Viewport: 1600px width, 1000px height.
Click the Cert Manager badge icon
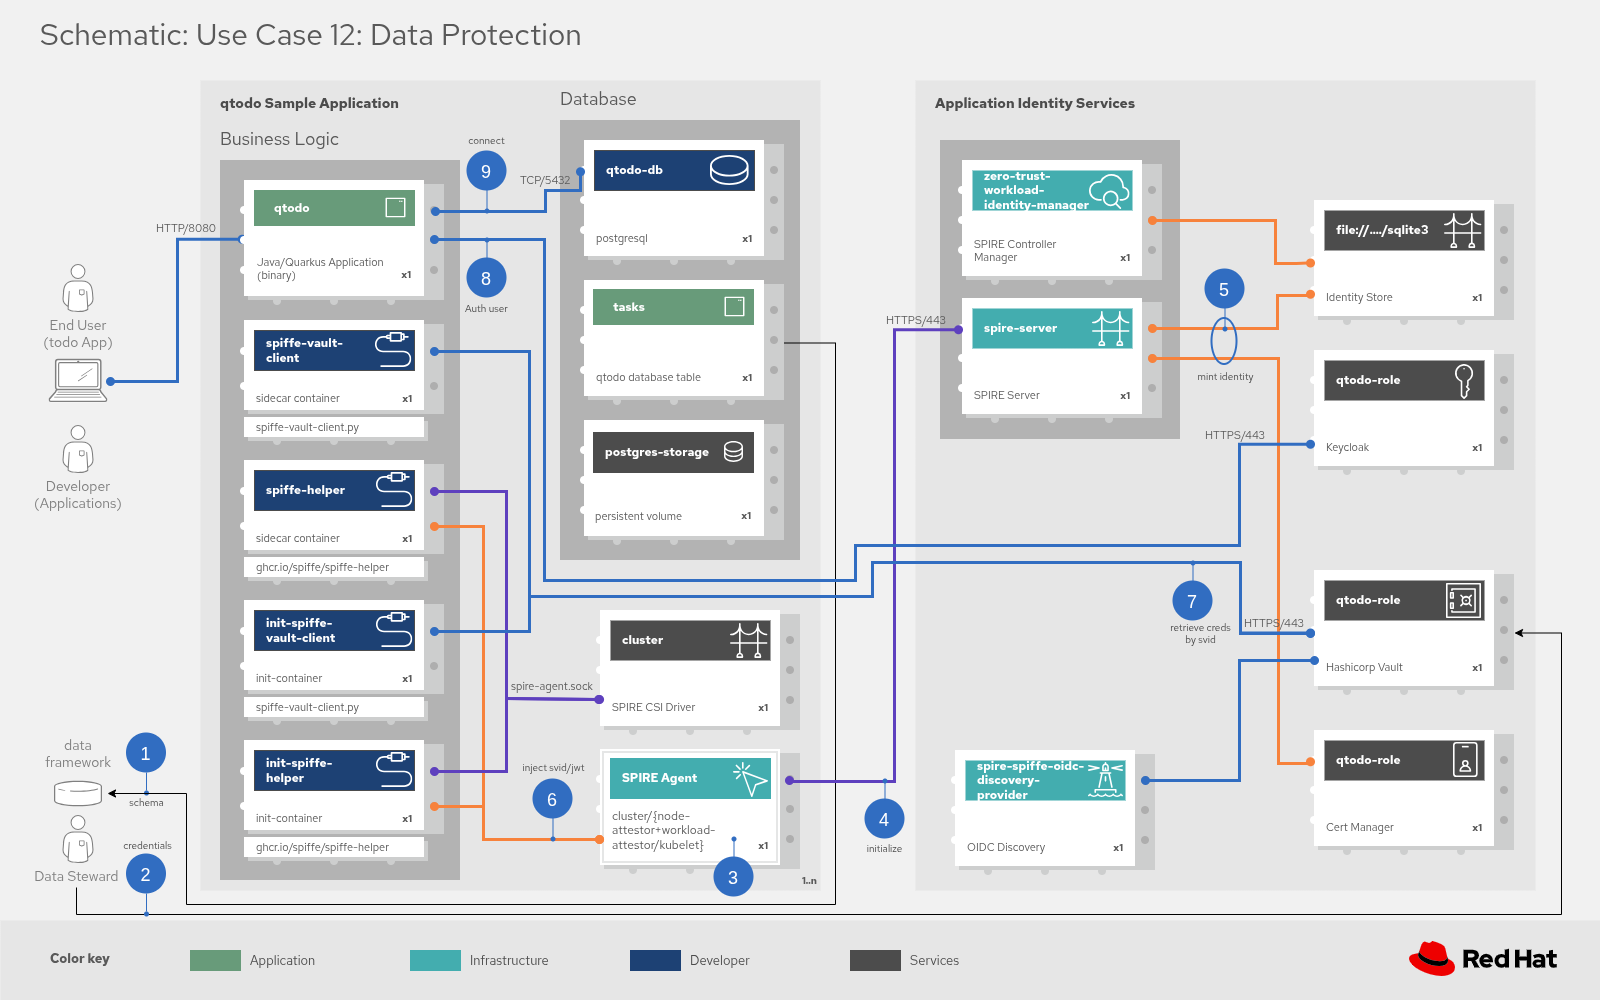point(1464,760)
